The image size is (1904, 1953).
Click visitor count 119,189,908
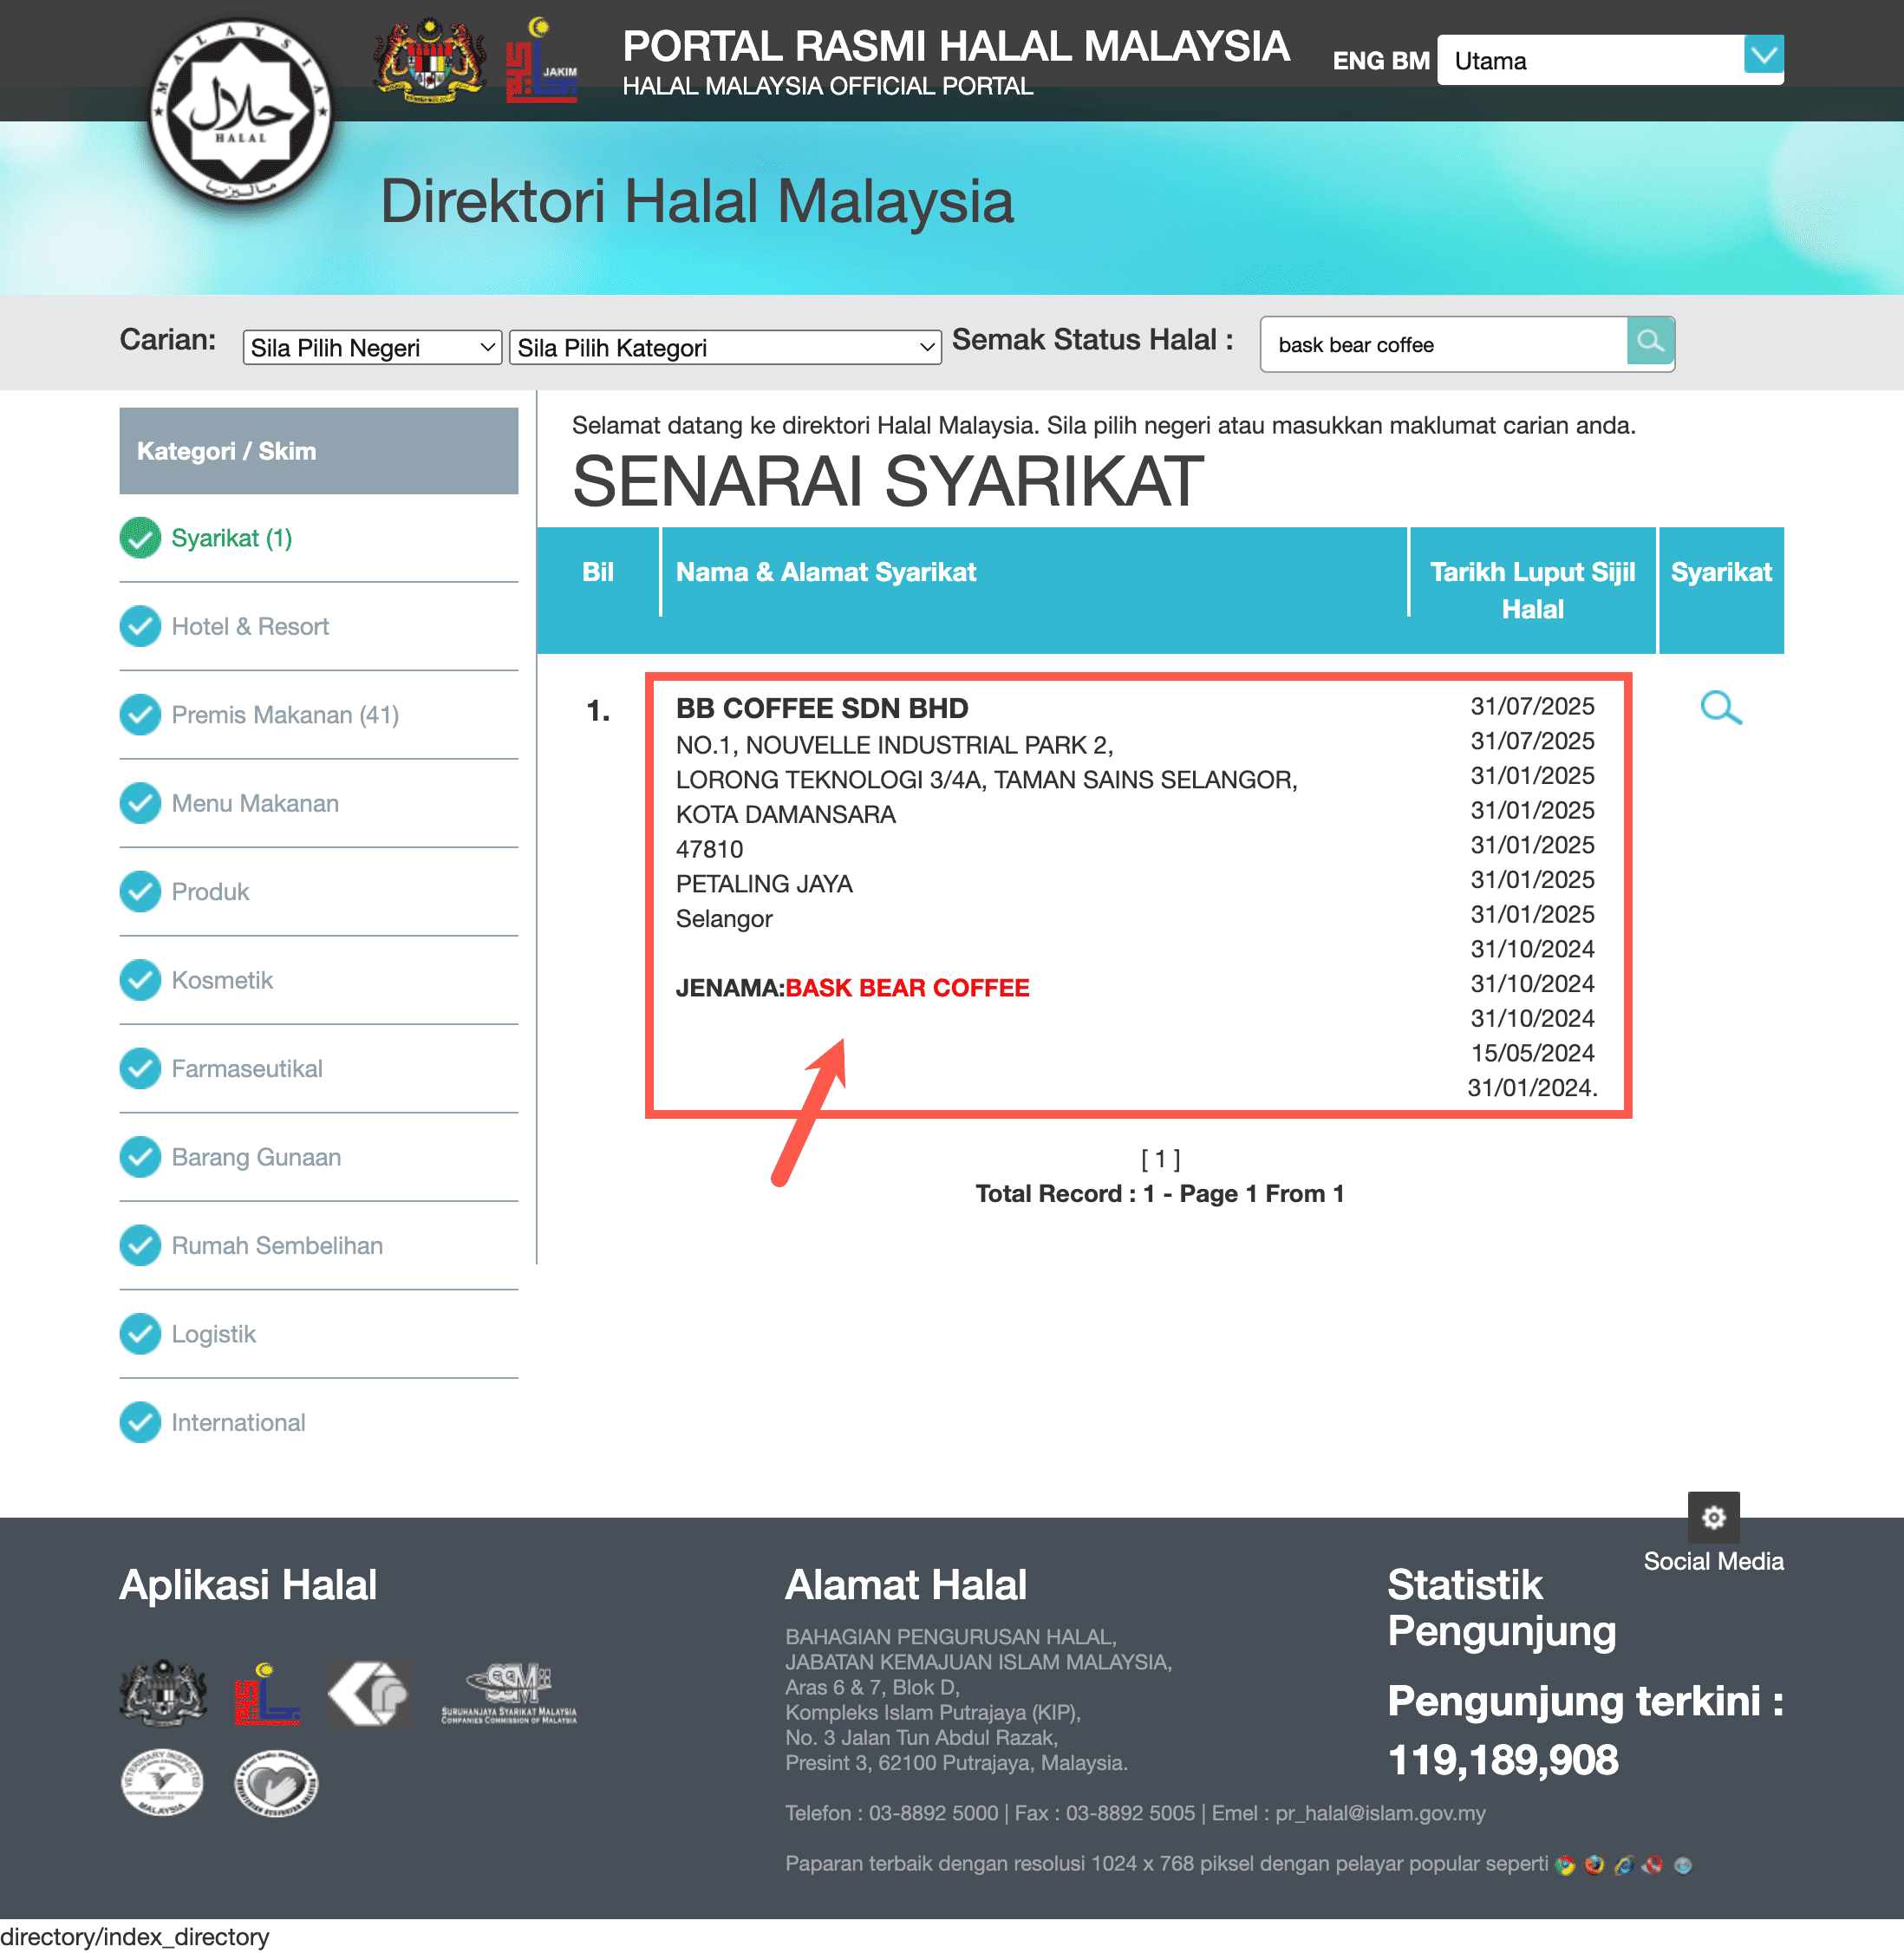point(1502,1760)
